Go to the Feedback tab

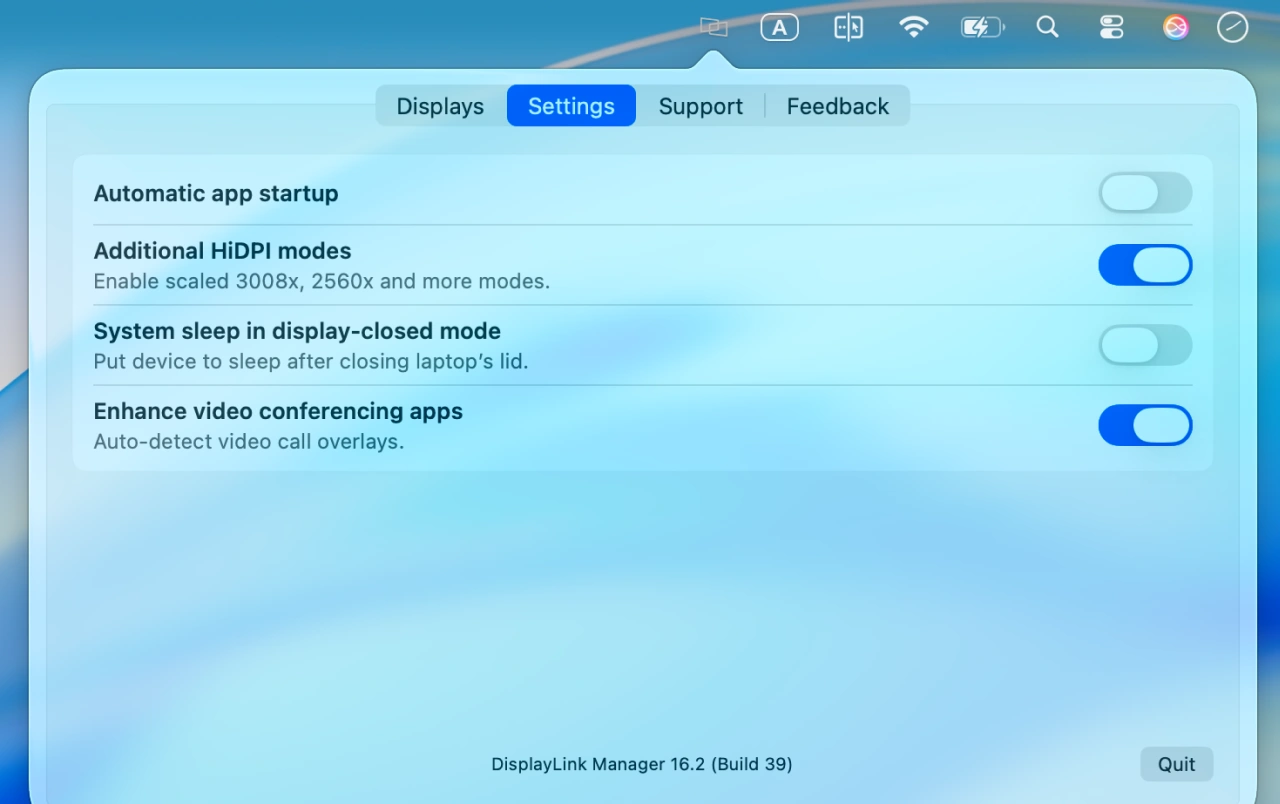[838, 106]
